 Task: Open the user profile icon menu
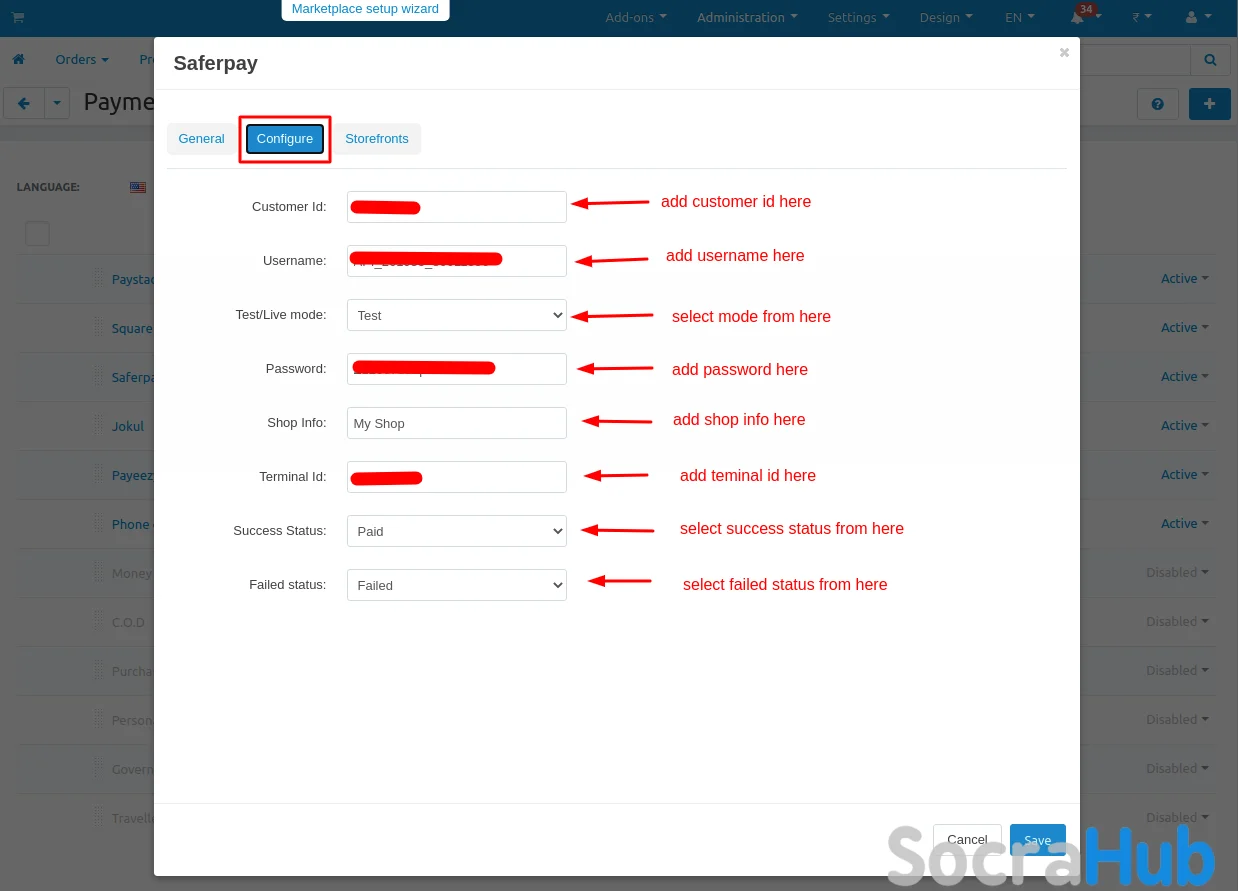click(1197, 18)
